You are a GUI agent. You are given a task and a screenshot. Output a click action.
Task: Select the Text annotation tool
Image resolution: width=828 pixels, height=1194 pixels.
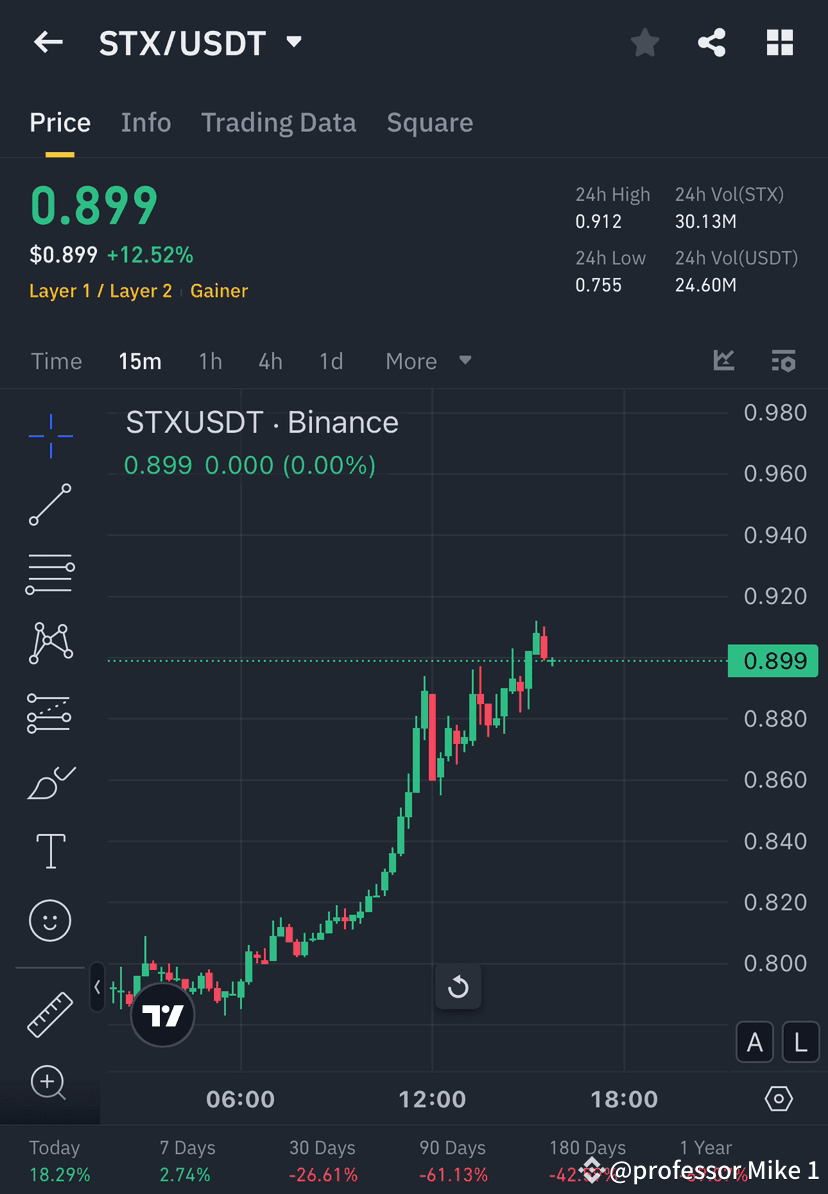point(50,851)
